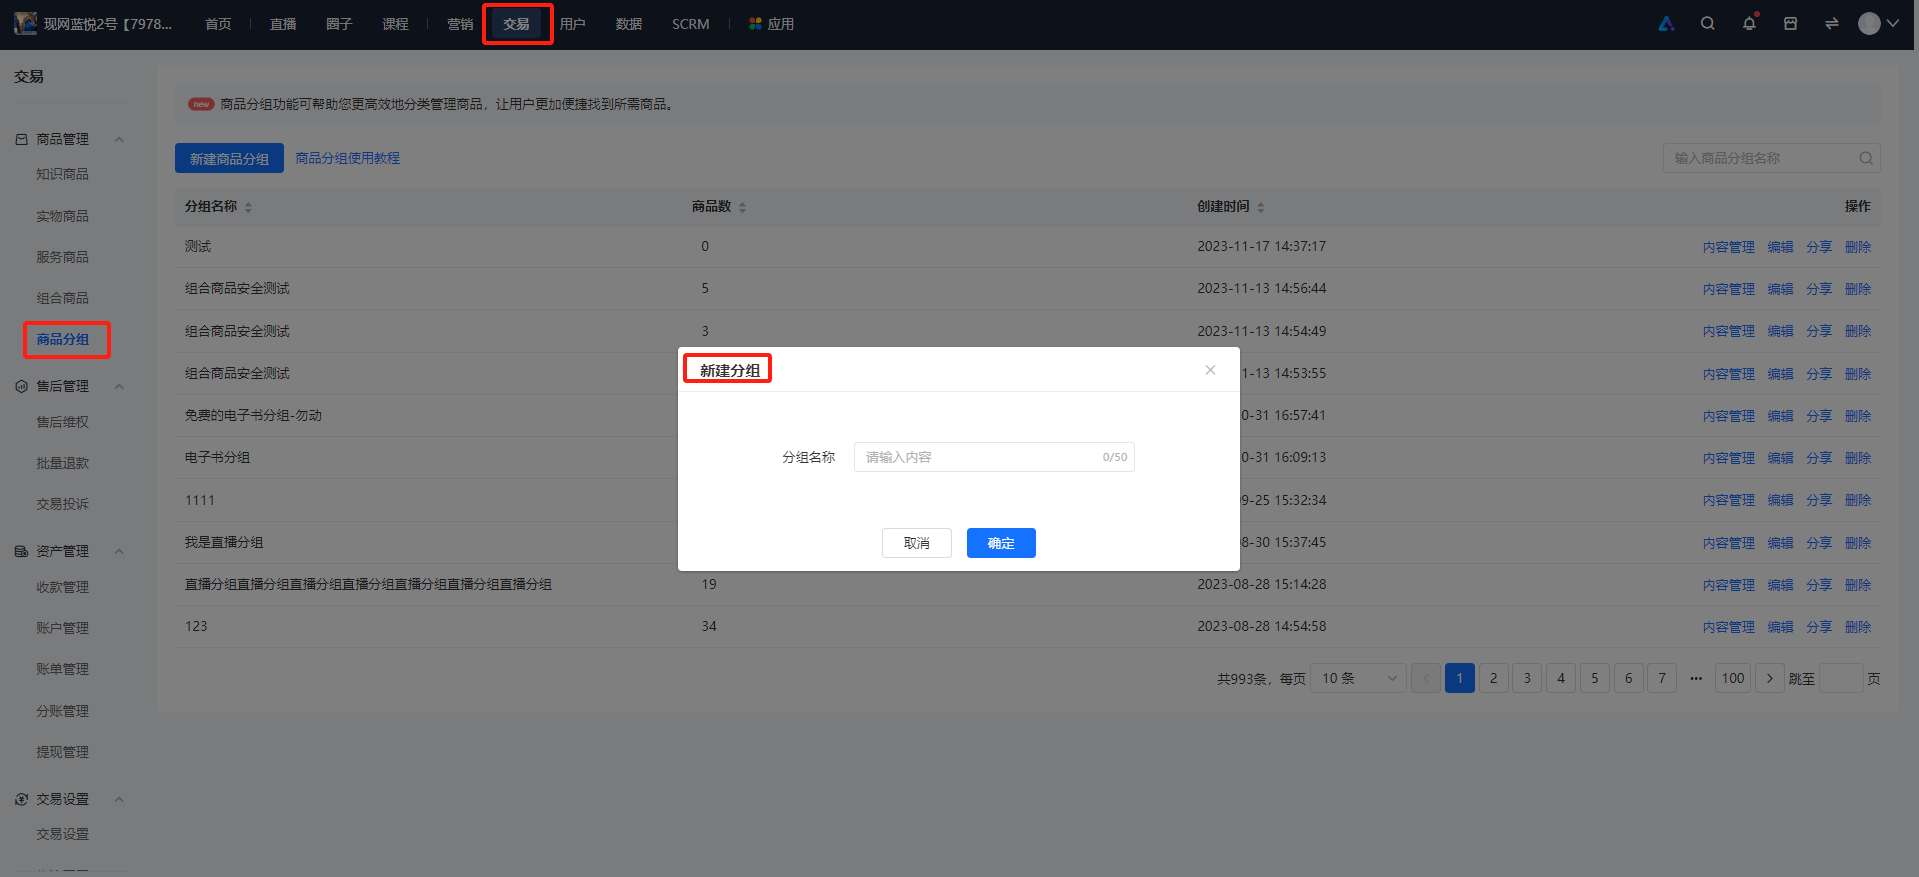Click the blue triangle logo icon in top bar
Image resolution: width=1919 pixels, height=877 pixels.
pos(1666,23)
